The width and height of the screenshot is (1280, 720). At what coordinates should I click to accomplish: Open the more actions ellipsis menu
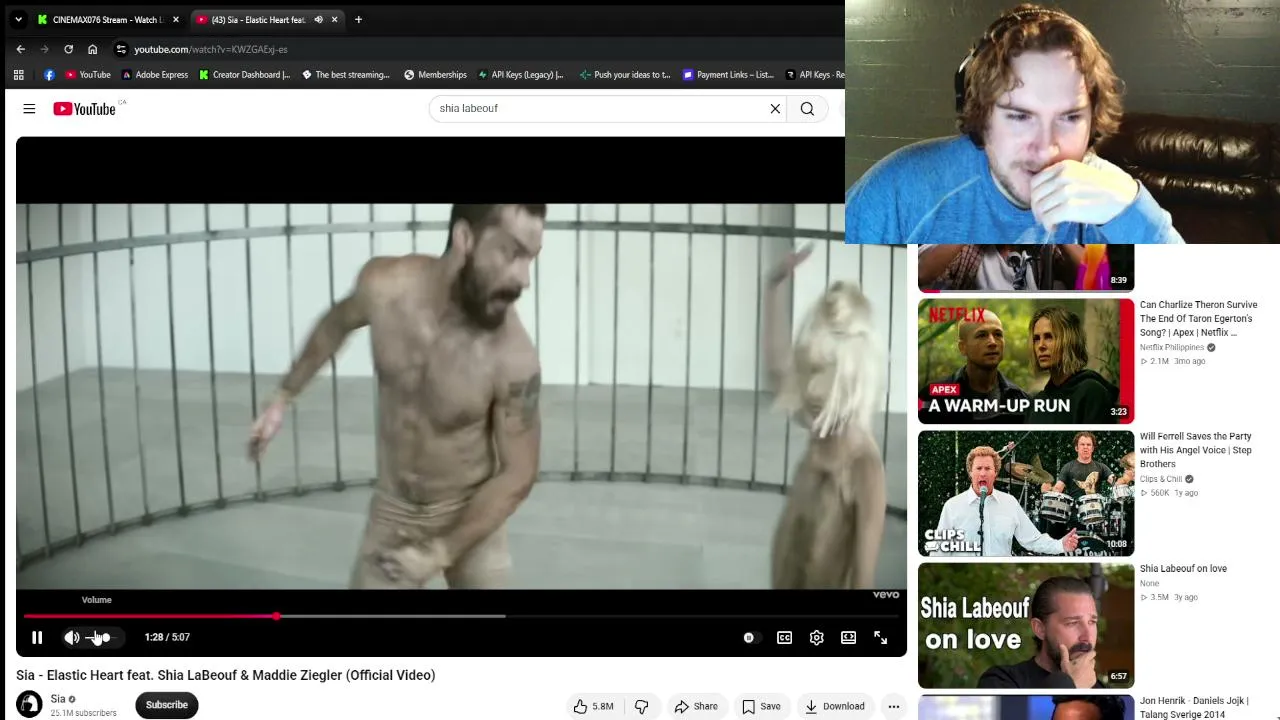[894, 706]
